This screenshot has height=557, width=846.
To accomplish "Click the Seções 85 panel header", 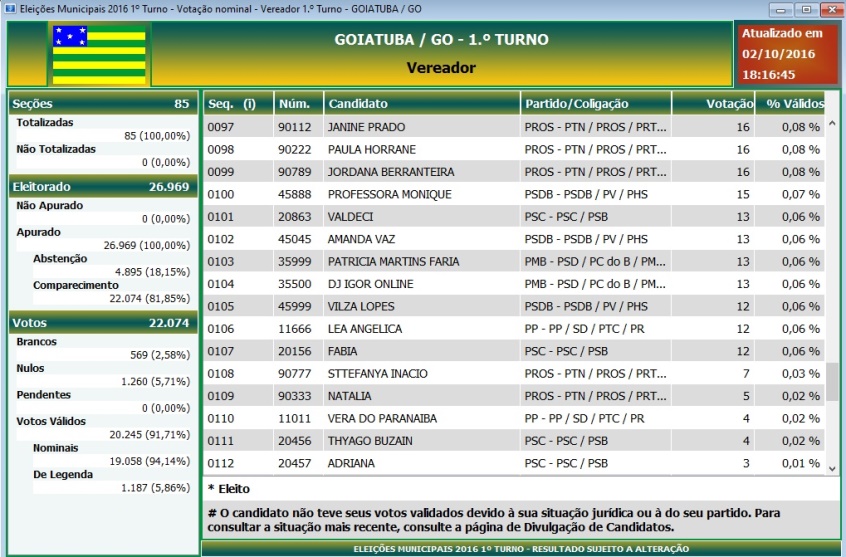I will (103, 104).
